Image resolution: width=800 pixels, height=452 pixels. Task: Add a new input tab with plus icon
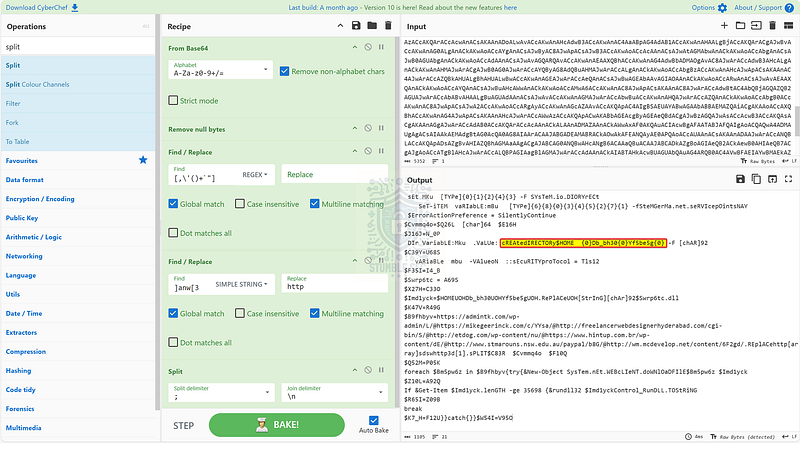[724, 26]
